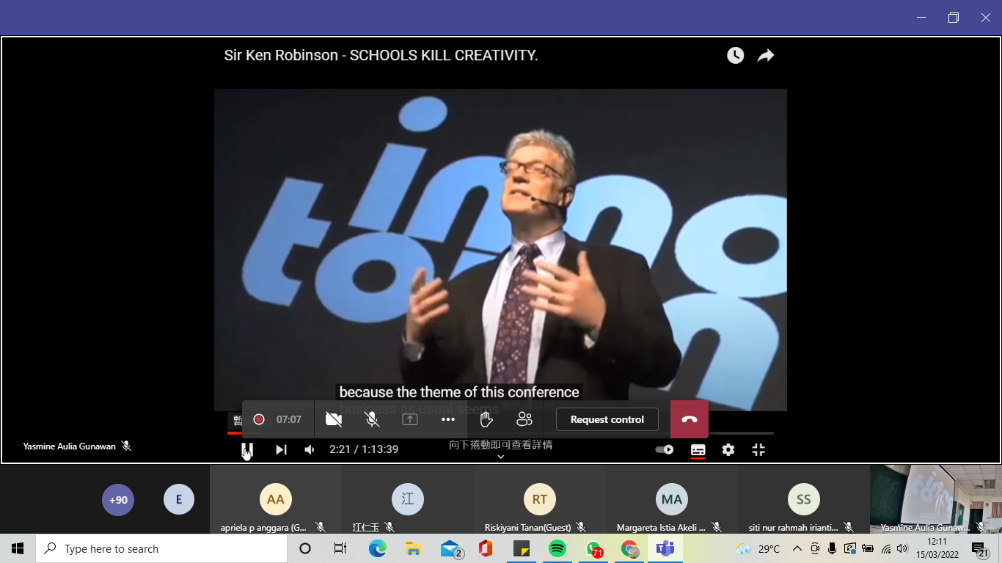
Task: Click video time 2:21 / 1:13:39
Action: 364,449
